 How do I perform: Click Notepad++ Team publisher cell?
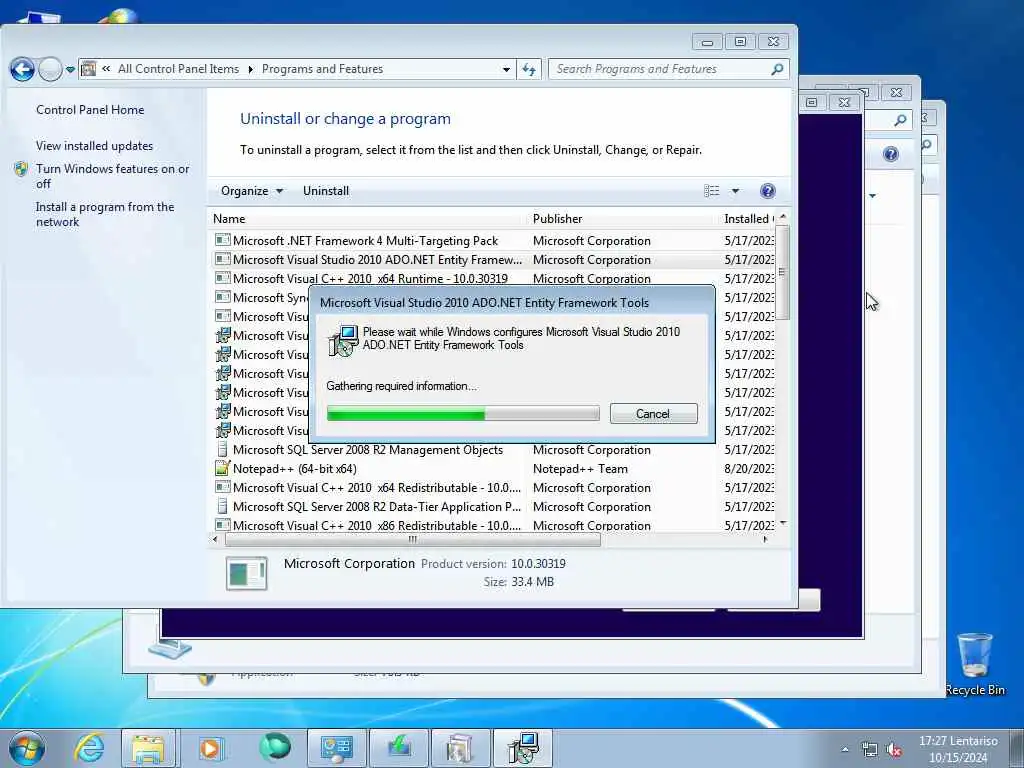pos(580,468)
